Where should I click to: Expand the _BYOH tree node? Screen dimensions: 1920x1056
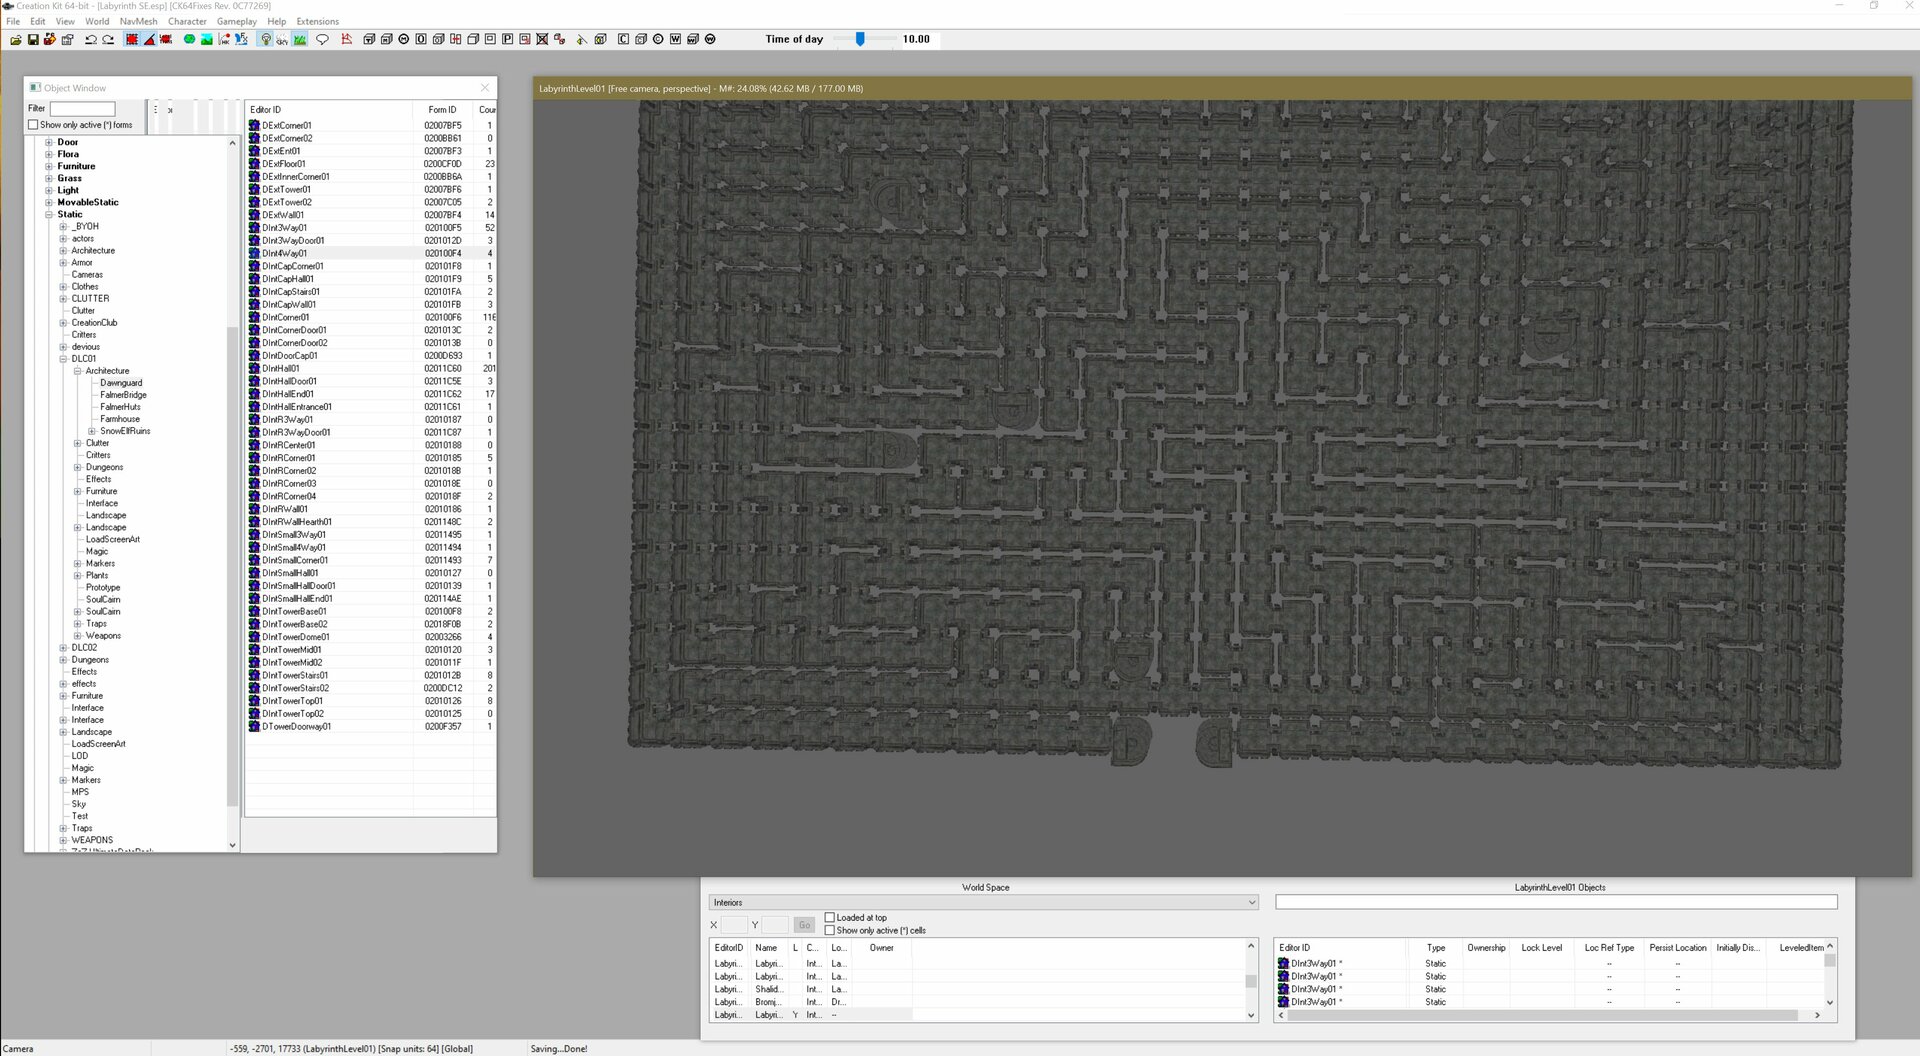click(63, 226)
